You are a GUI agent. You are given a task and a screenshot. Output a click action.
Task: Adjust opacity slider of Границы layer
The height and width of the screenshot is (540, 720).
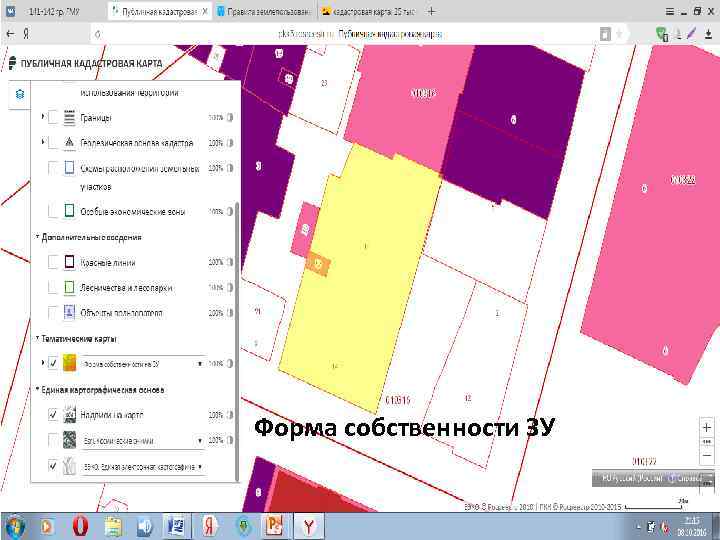230,118
